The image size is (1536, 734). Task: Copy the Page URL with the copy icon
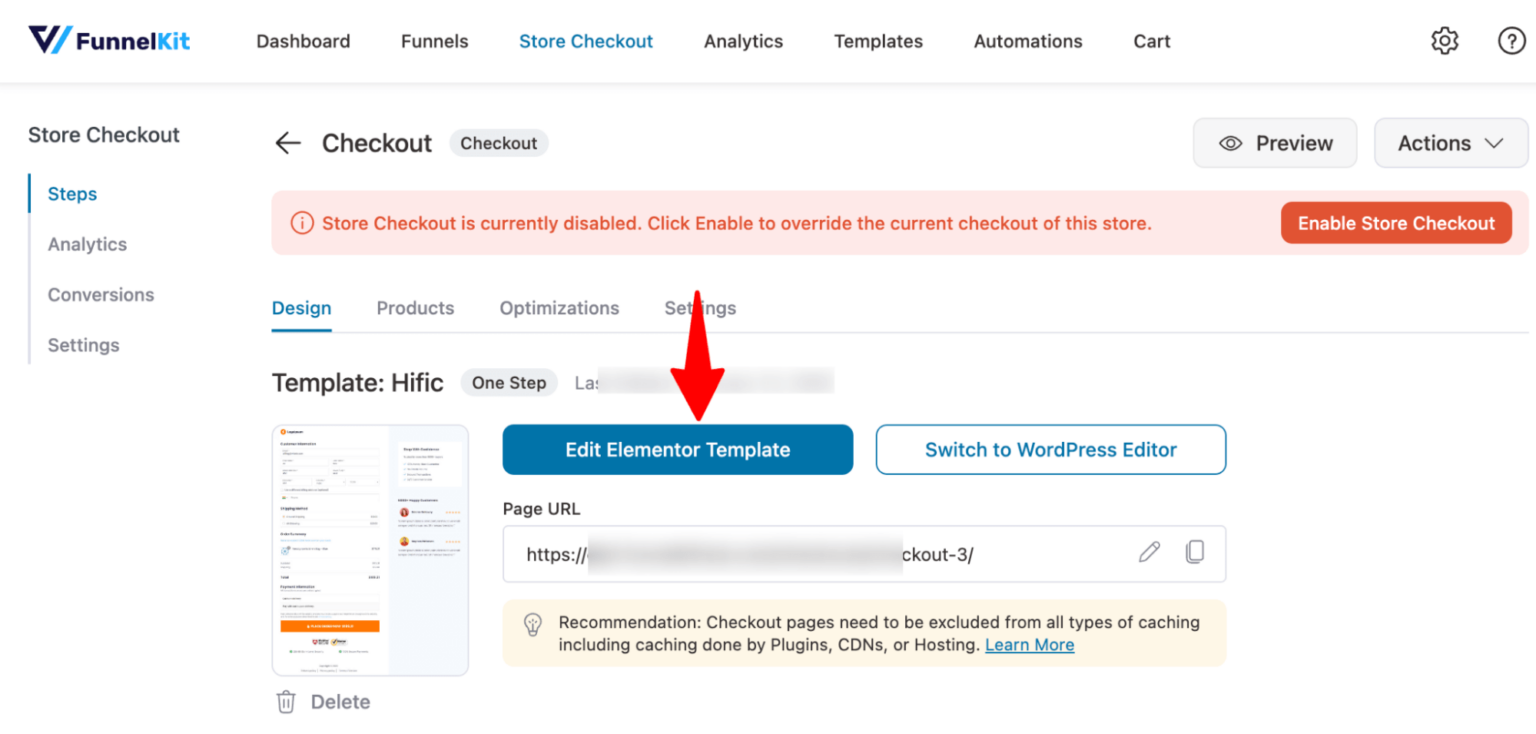tap(1194, 552)
